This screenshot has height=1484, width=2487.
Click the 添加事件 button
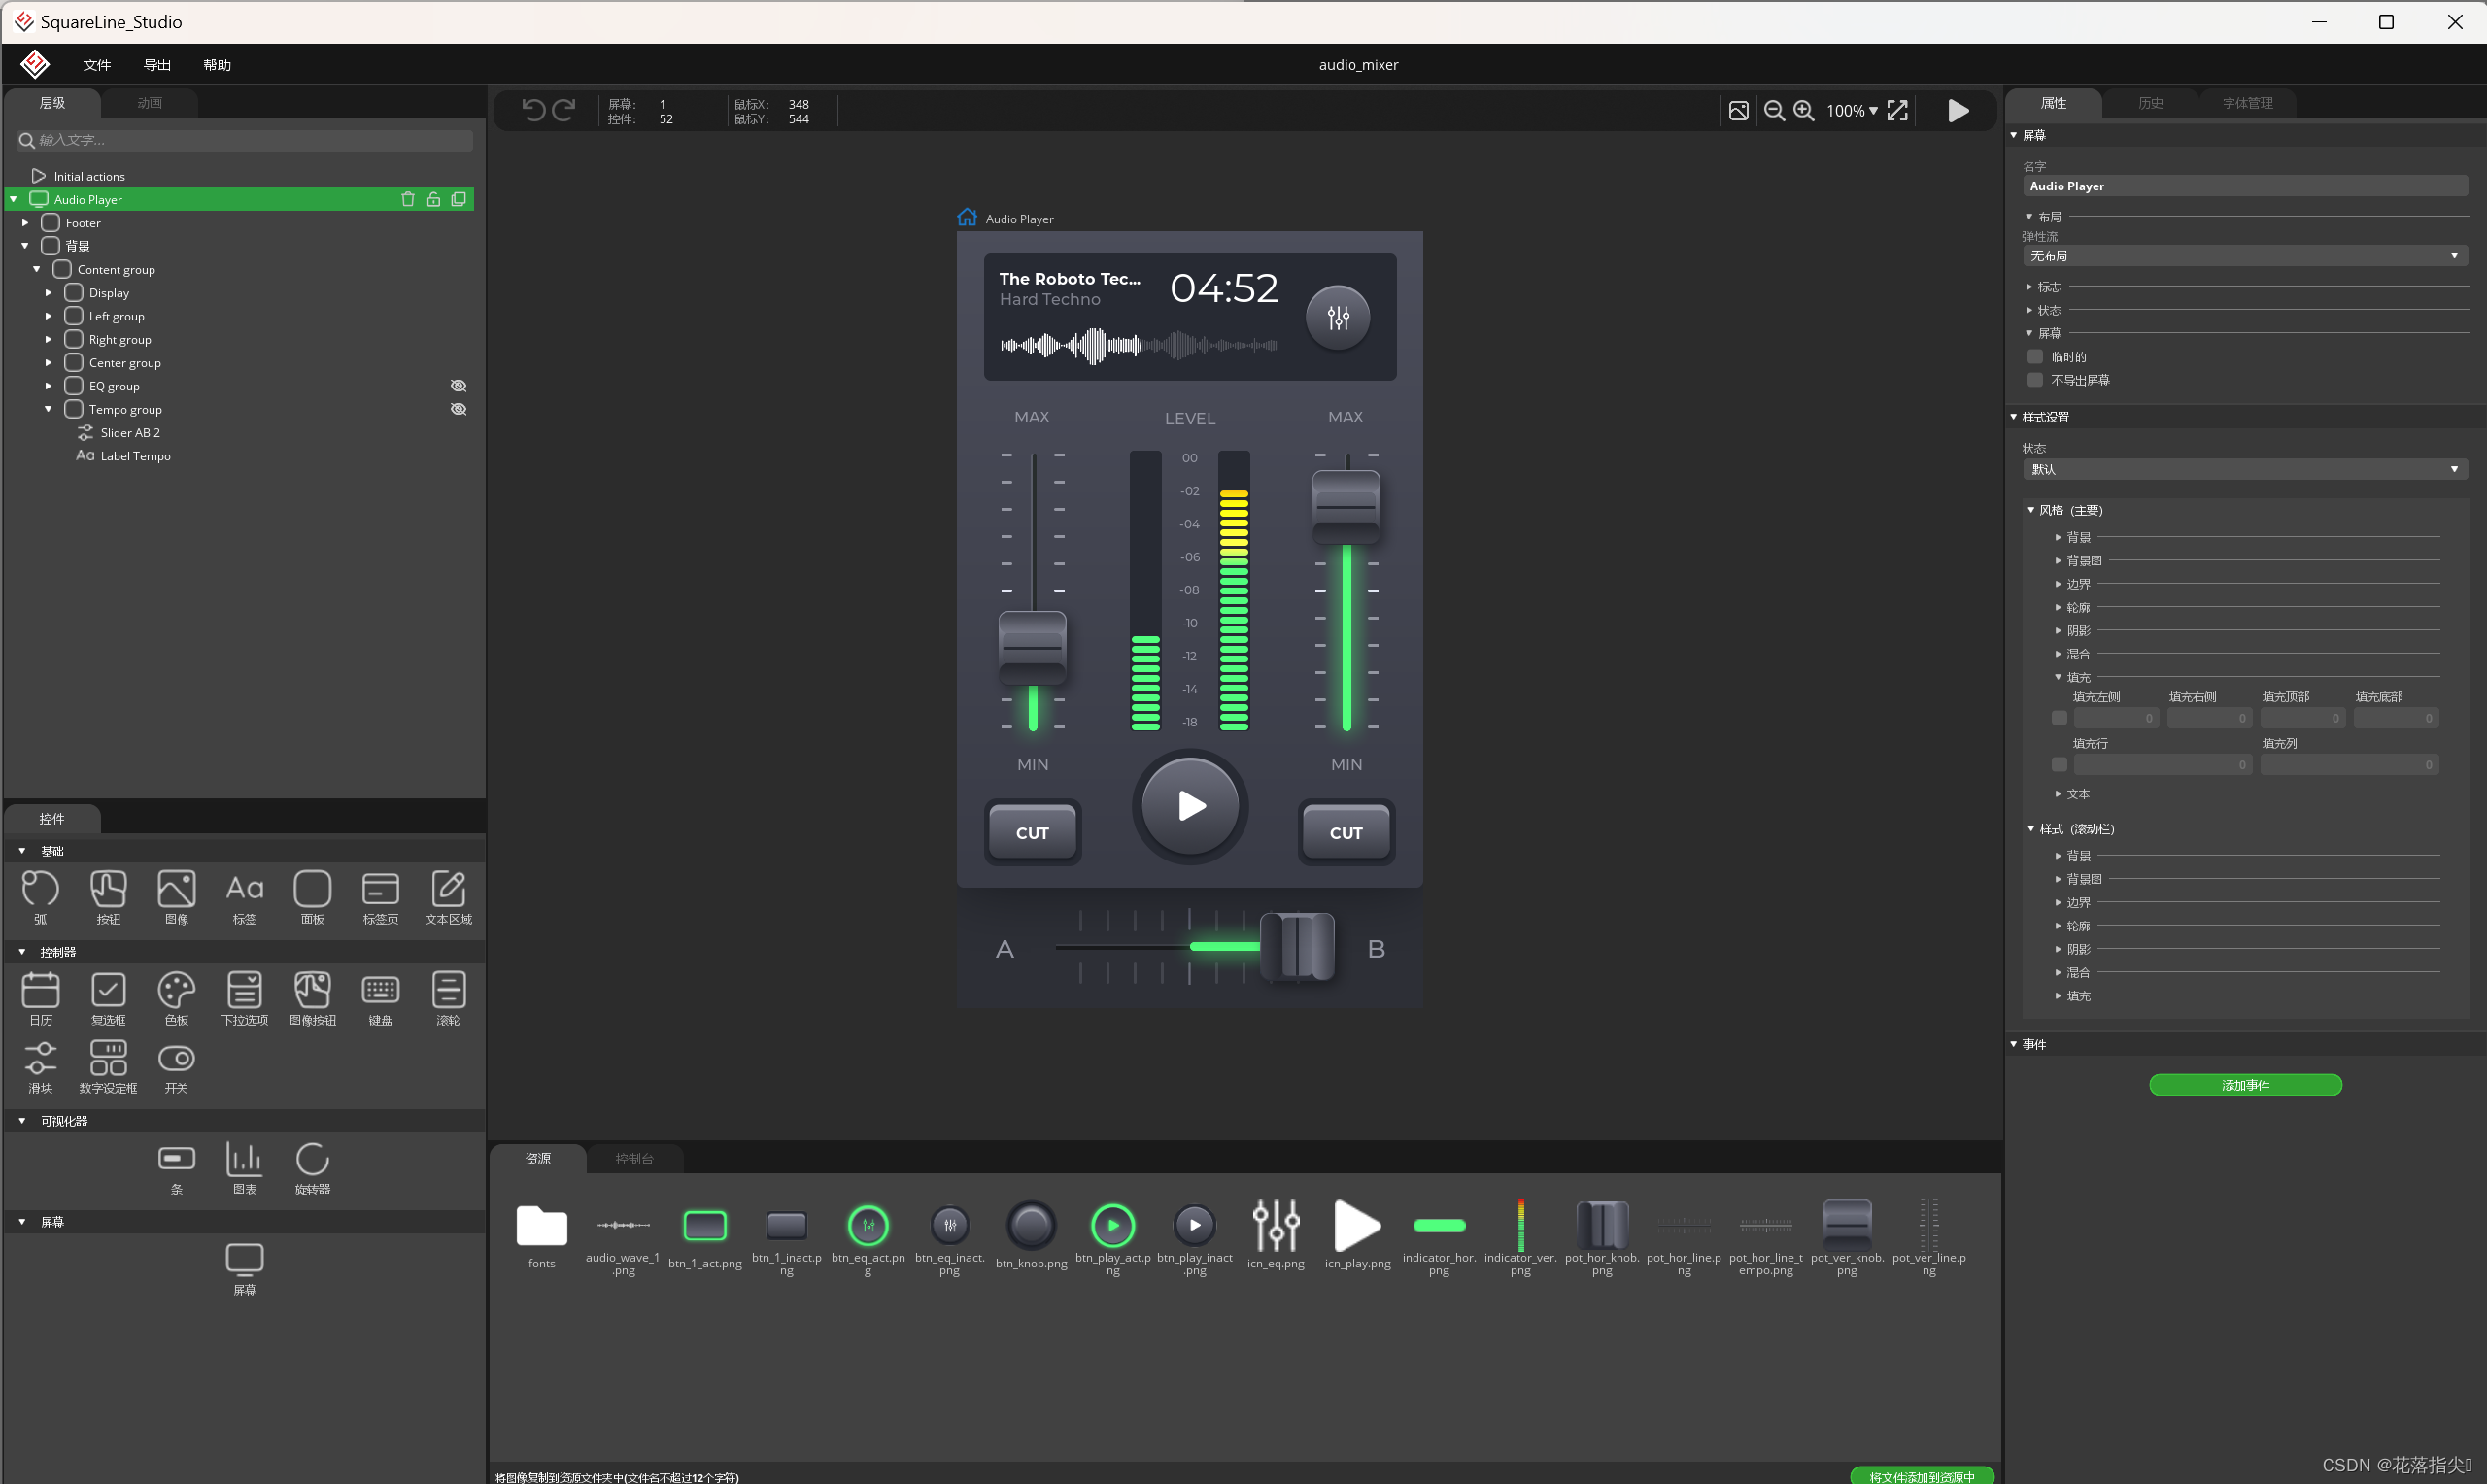[2245, 1083]
